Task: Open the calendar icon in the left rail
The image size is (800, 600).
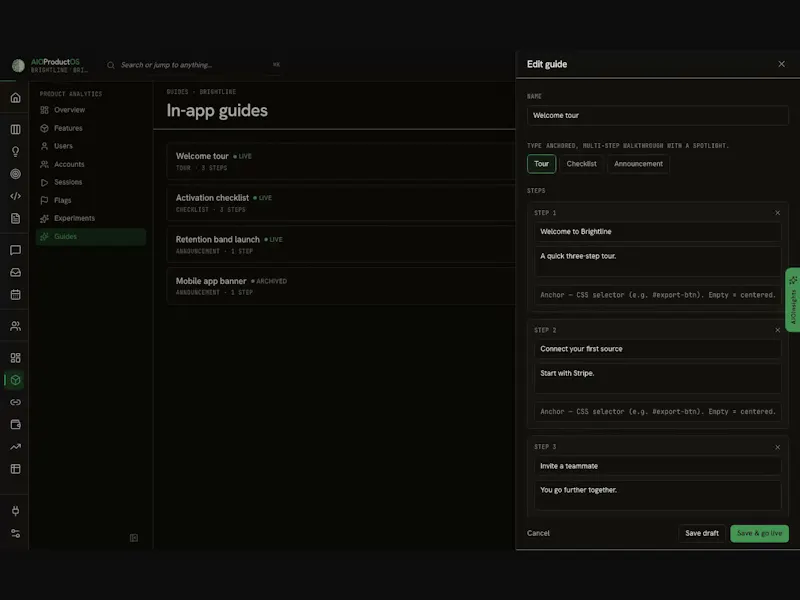Action: (x=15, y=294)
